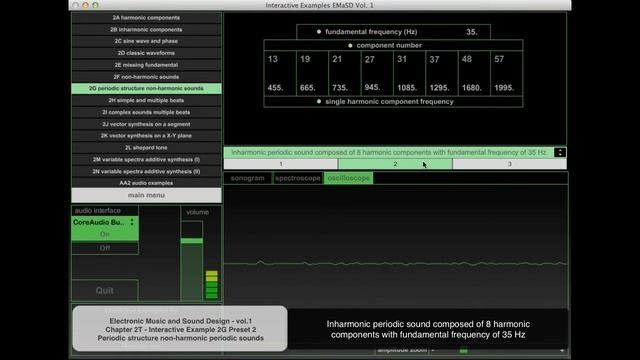Select preset 3
640x360 pixels.
click(x=509, y=164)
